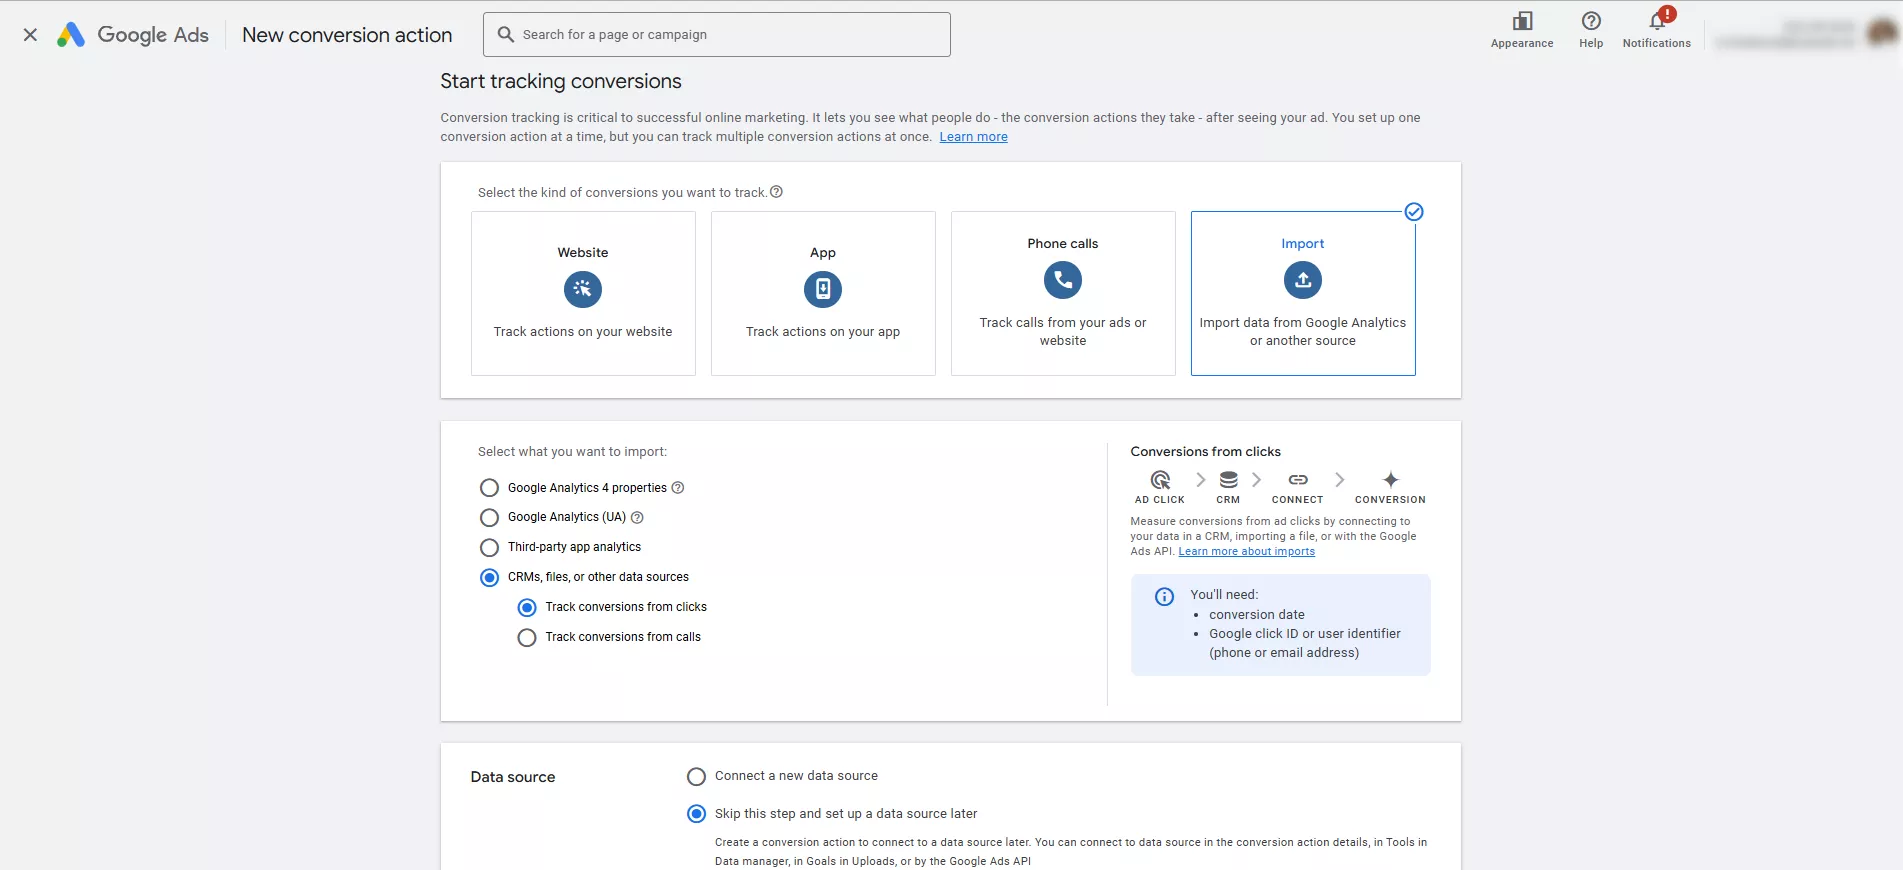Click the Google Ads logo icon
Image resolution: width=1903 pixels, height=870 pixels.
70,35
